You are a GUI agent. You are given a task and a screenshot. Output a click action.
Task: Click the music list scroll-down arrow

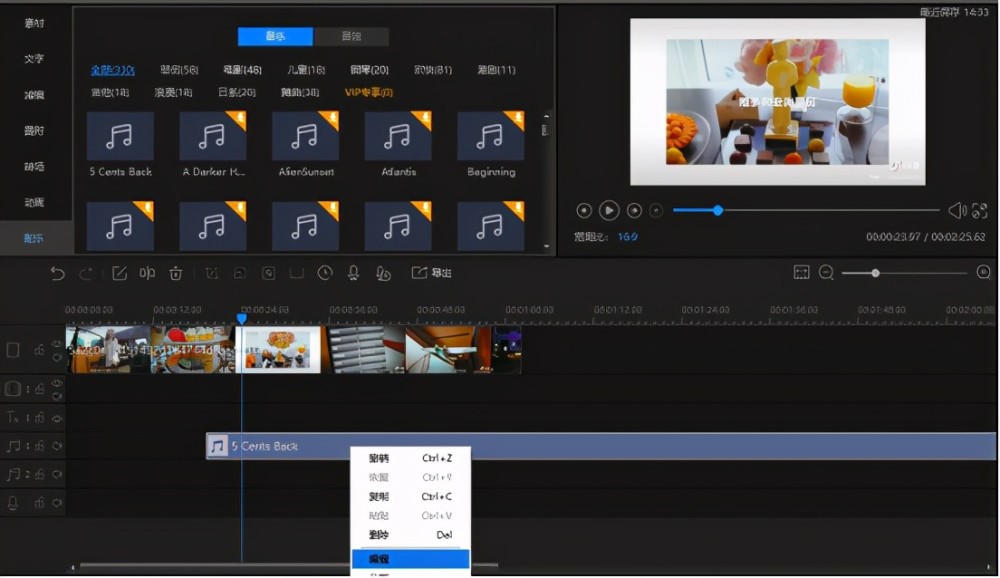(x=547, y=246)
